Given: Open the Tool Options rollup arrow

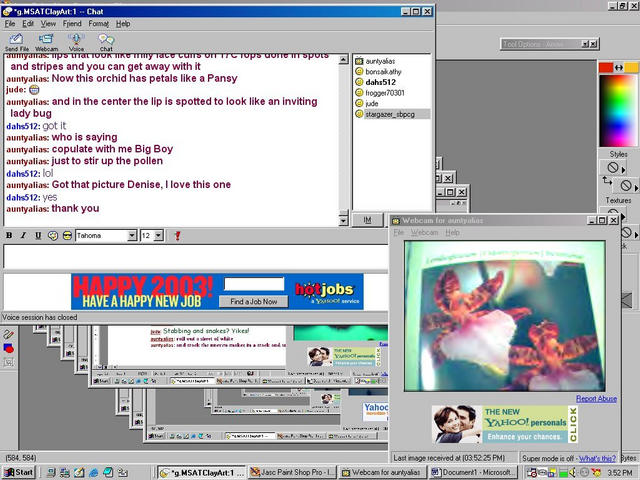Looking at the screenshot, I should (585, 44).
